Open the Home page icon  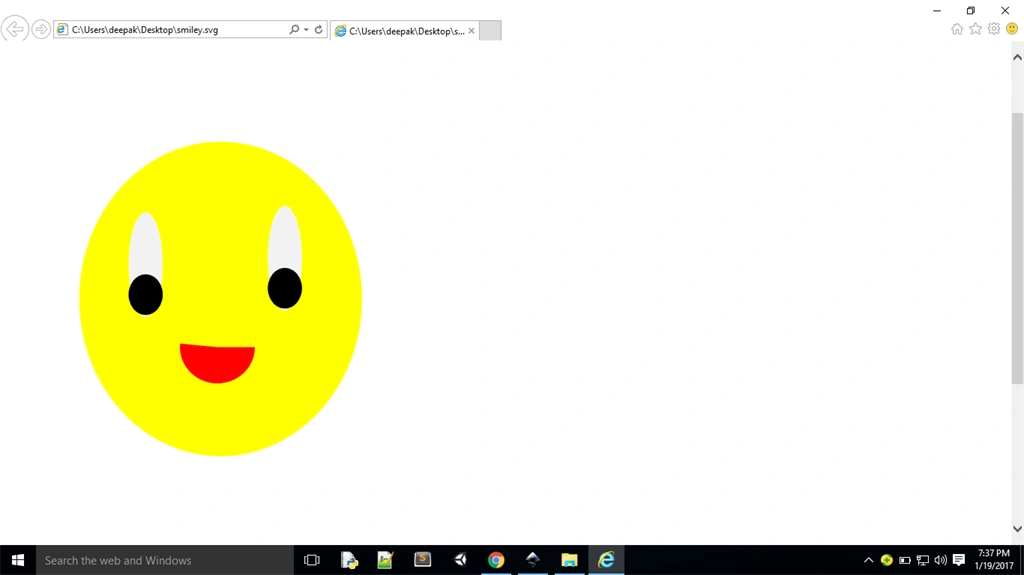pyautogui.click(x=957, y=29)
